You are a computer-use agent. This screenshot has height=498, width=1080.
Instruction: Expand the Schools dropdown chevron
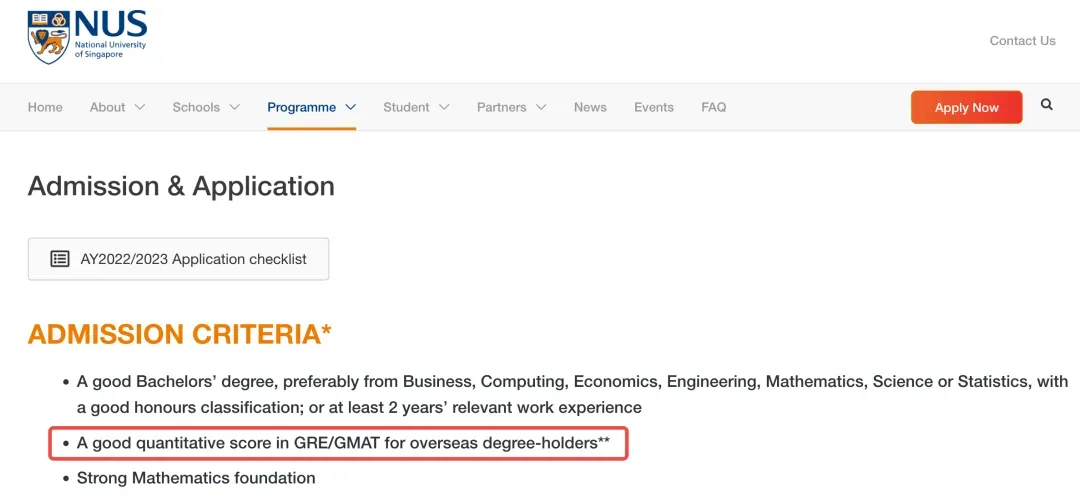click(x=234, y=107)
